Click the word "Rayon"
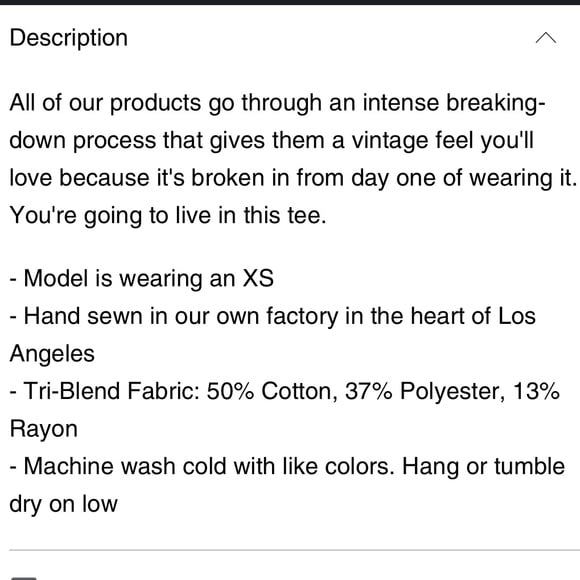The width and height of the screenshot is (580, 580). (44, 429)
